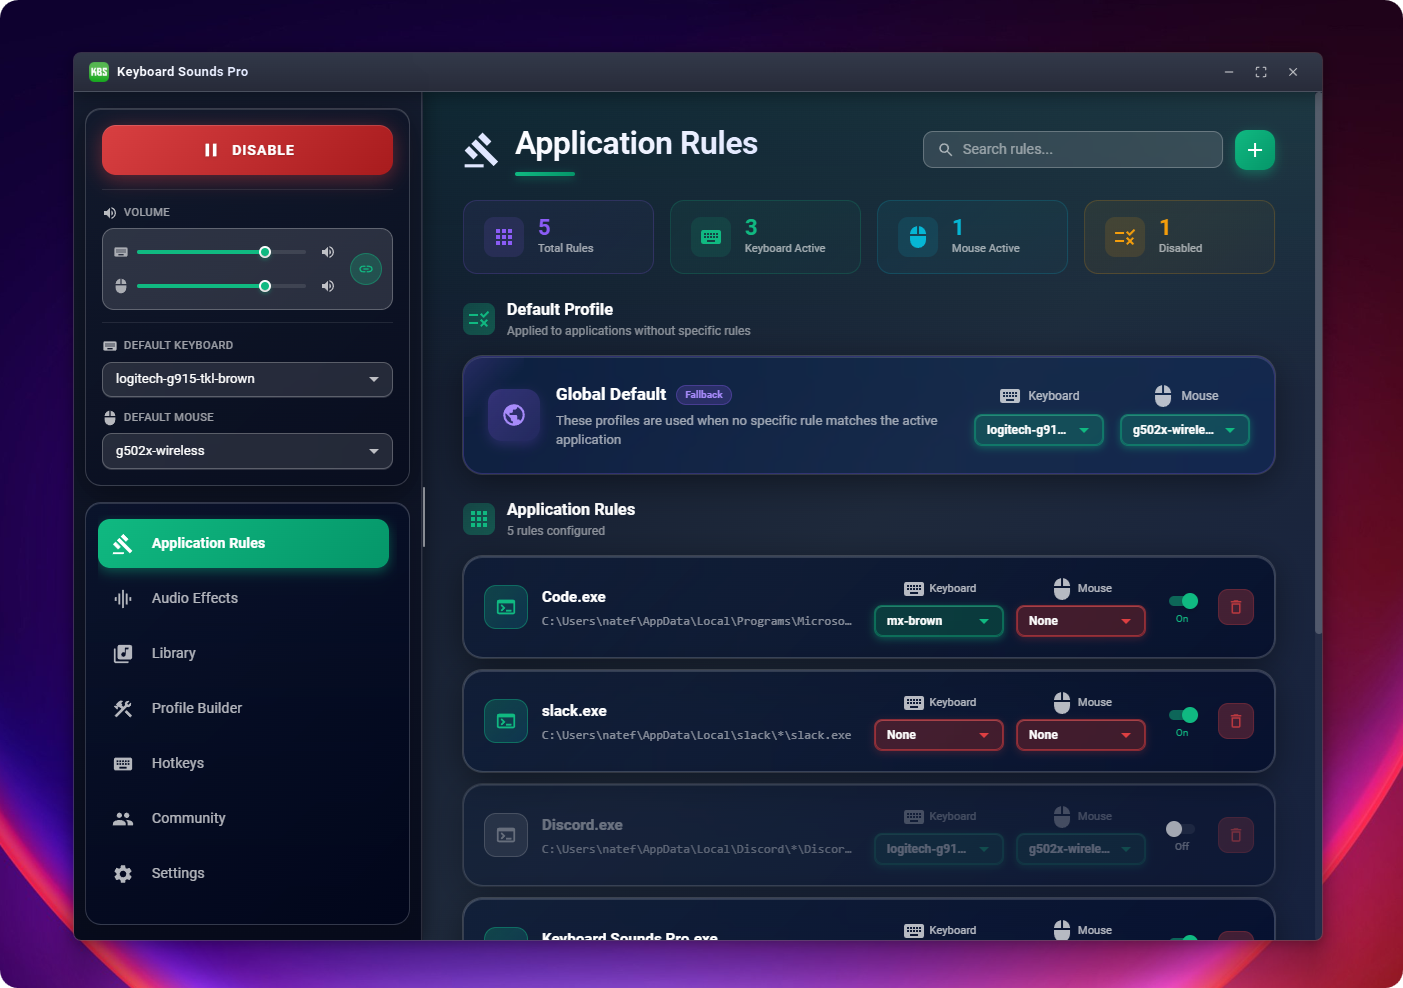Click the Disabled rules stat card
Screen dimensions: 1403x988
(1178, 237)
